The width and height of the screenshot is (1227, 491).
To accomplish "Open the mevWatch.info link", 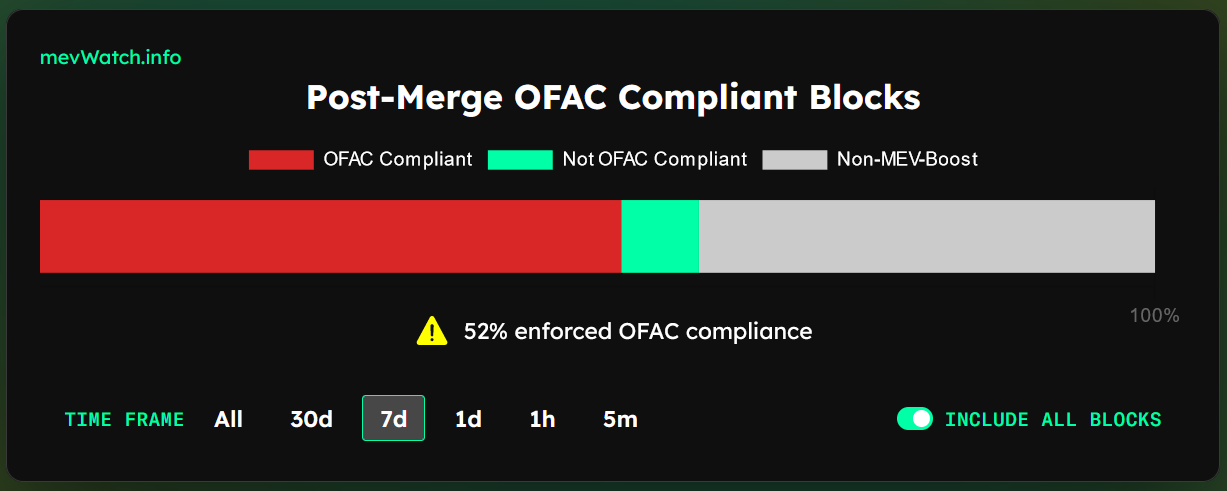I will point(110,57).
